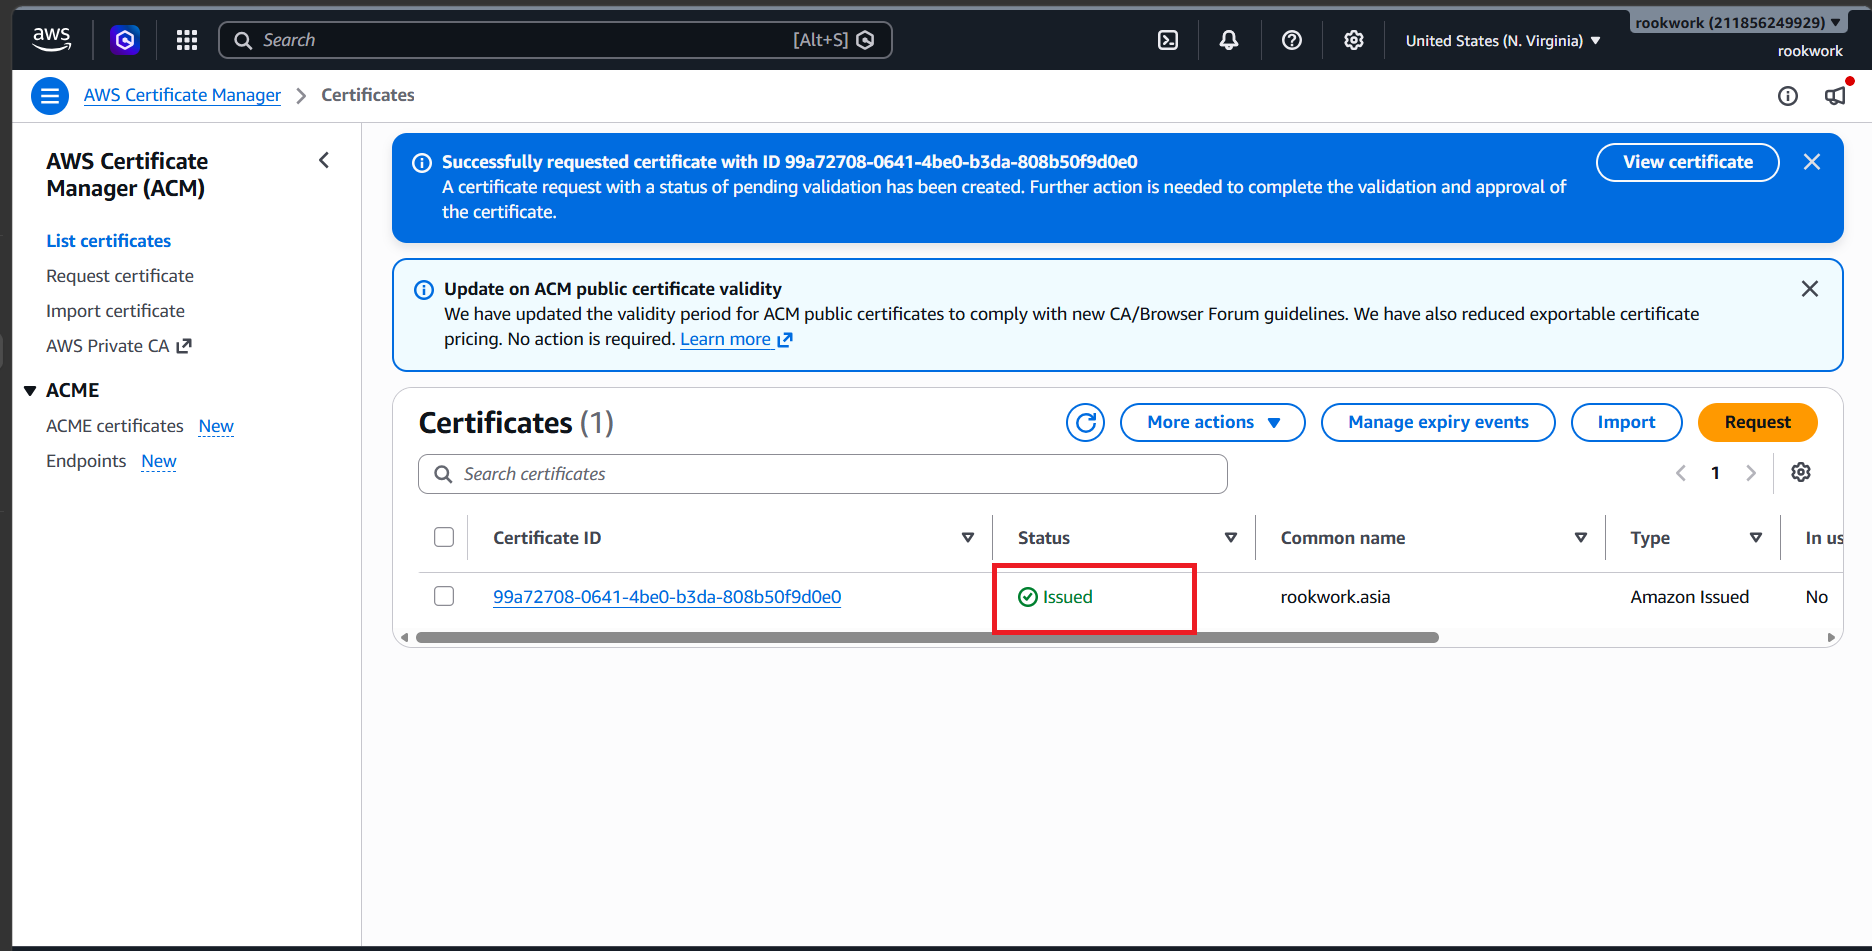Viewport: 1872px width, 951px height.
Task: Go to Import certificate in sidebar
Action: tap(115, 311)
